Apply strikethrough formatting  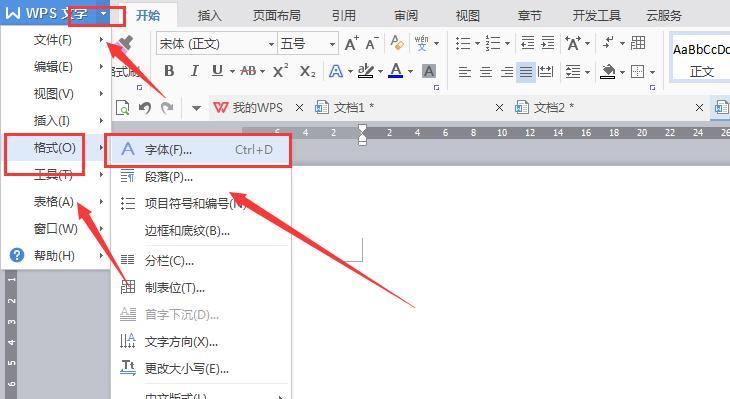248,71
